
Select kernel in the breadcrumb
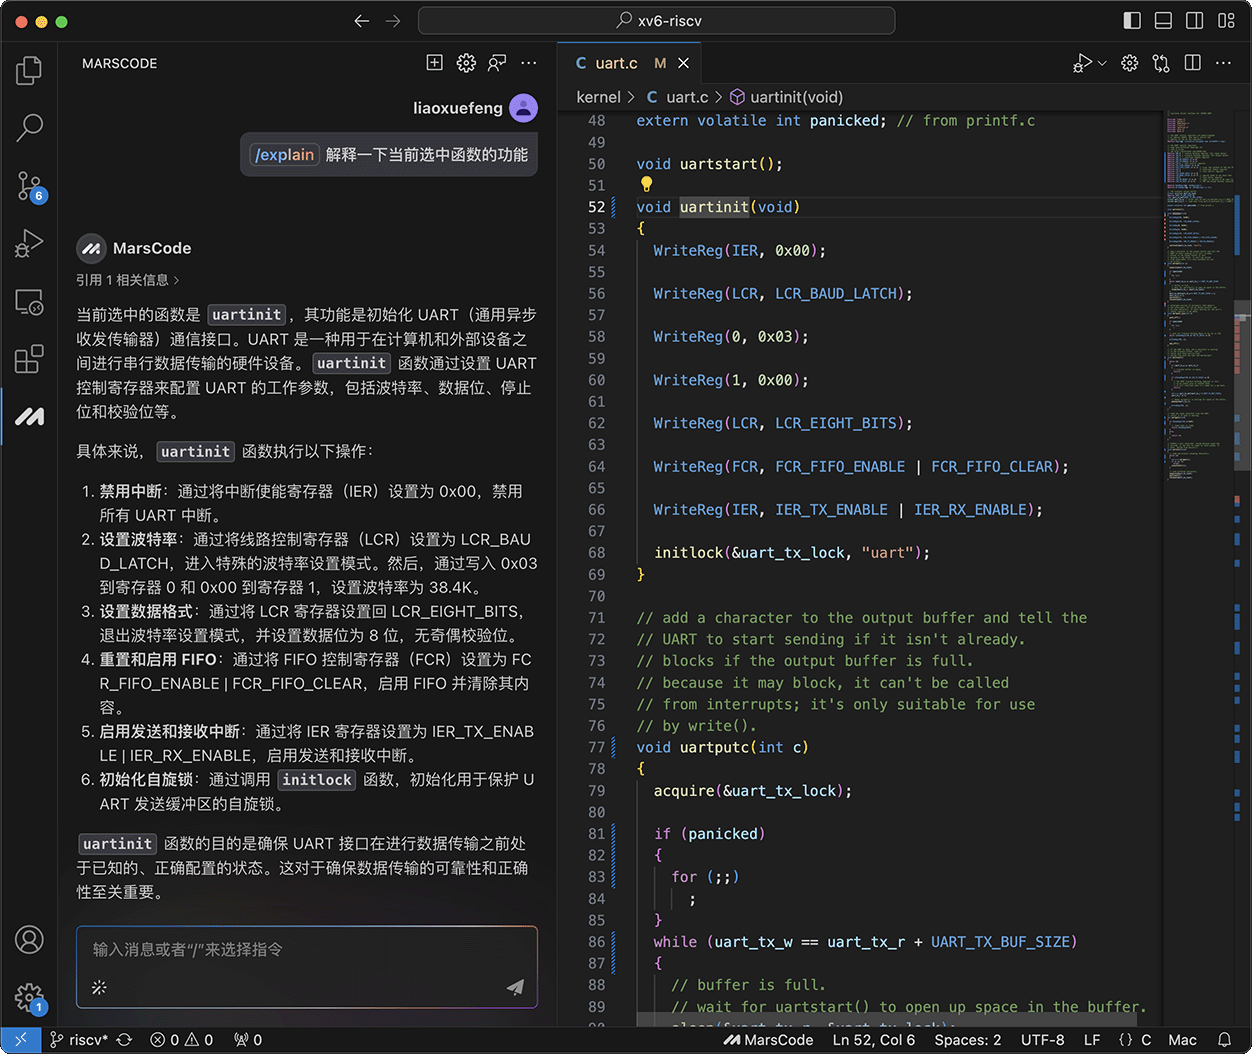tap(598, 97)
